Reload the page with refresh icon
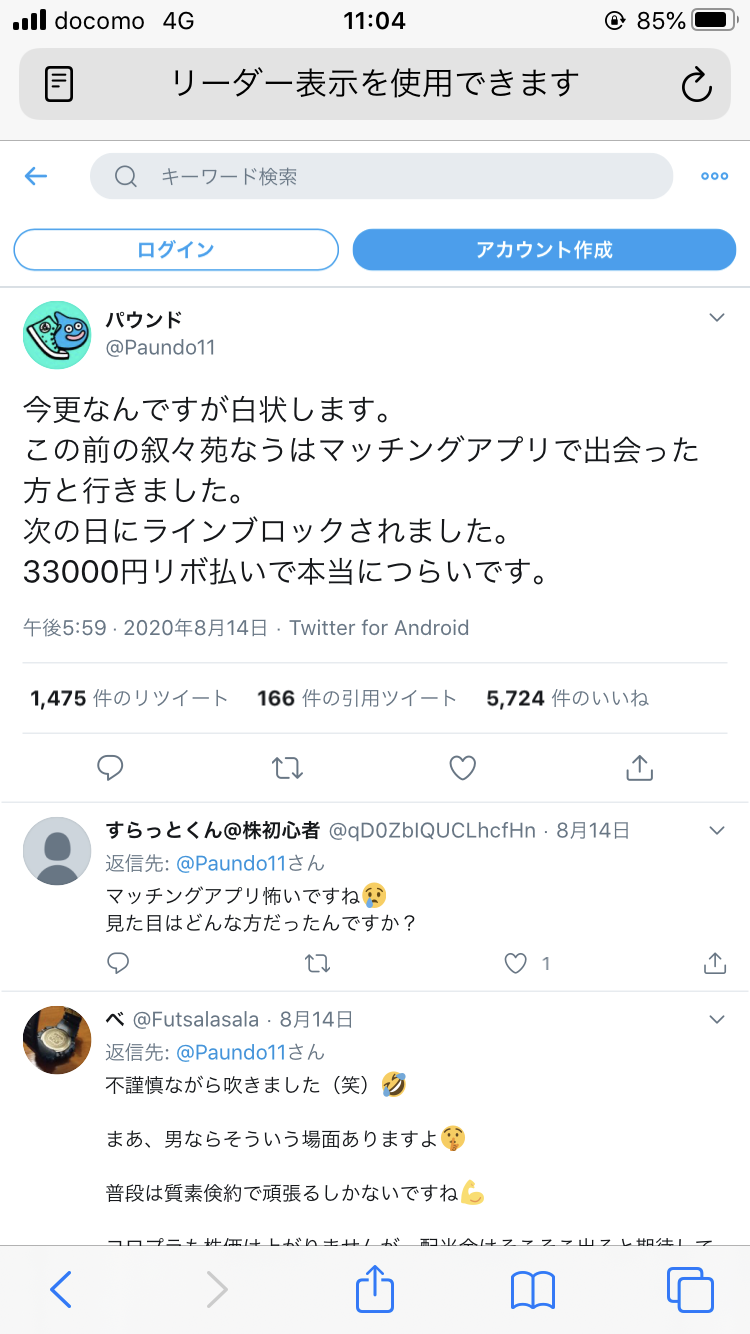Viewport: 750px width, 1334px height. point(696,84)
